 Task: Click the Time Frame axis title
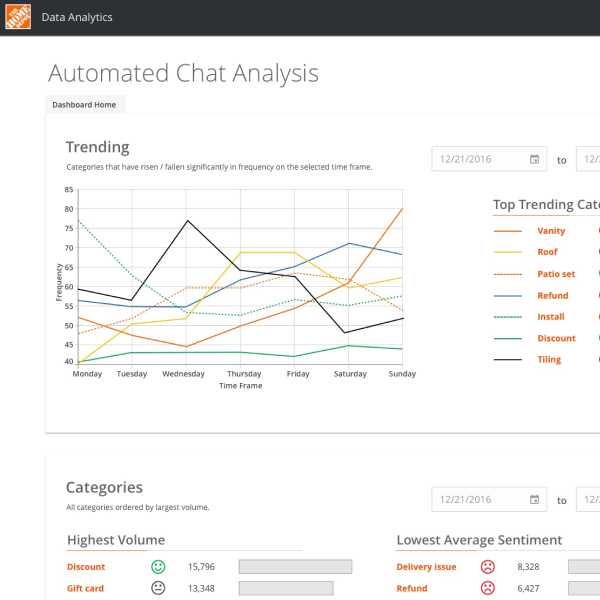coord(241,386)
